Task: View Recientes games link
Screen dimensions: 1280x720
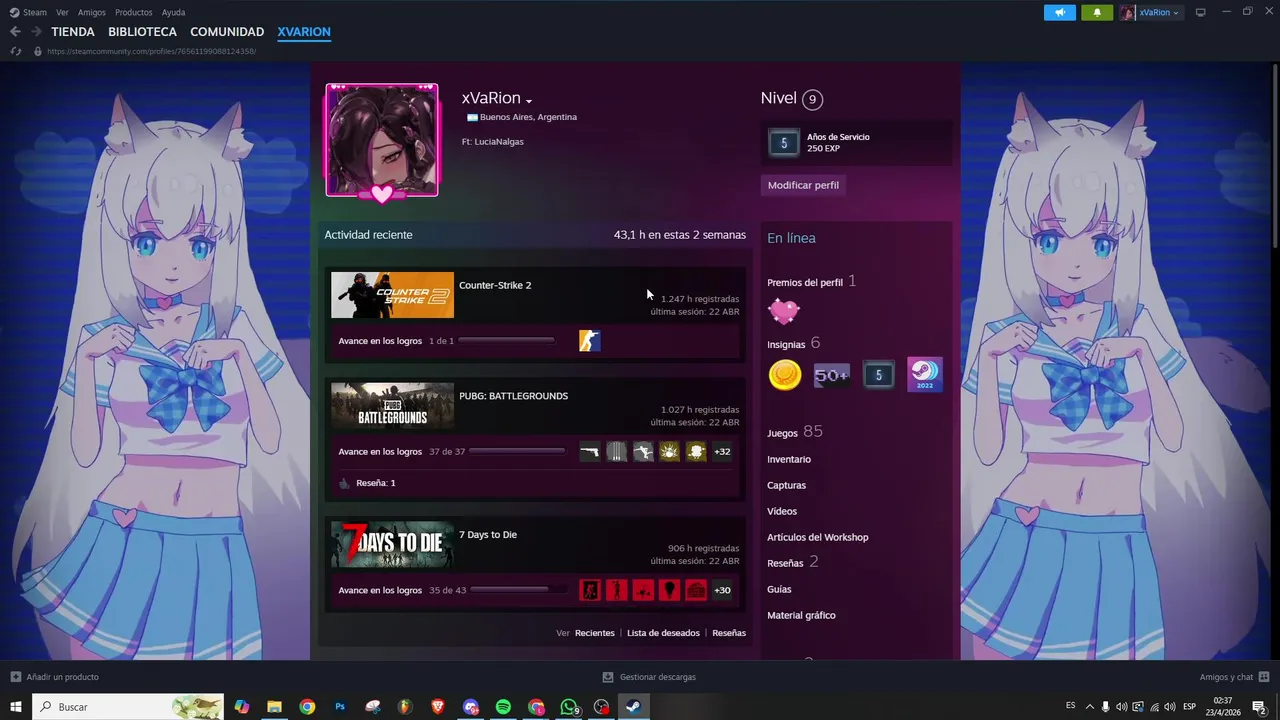Action: pos(595,633)
